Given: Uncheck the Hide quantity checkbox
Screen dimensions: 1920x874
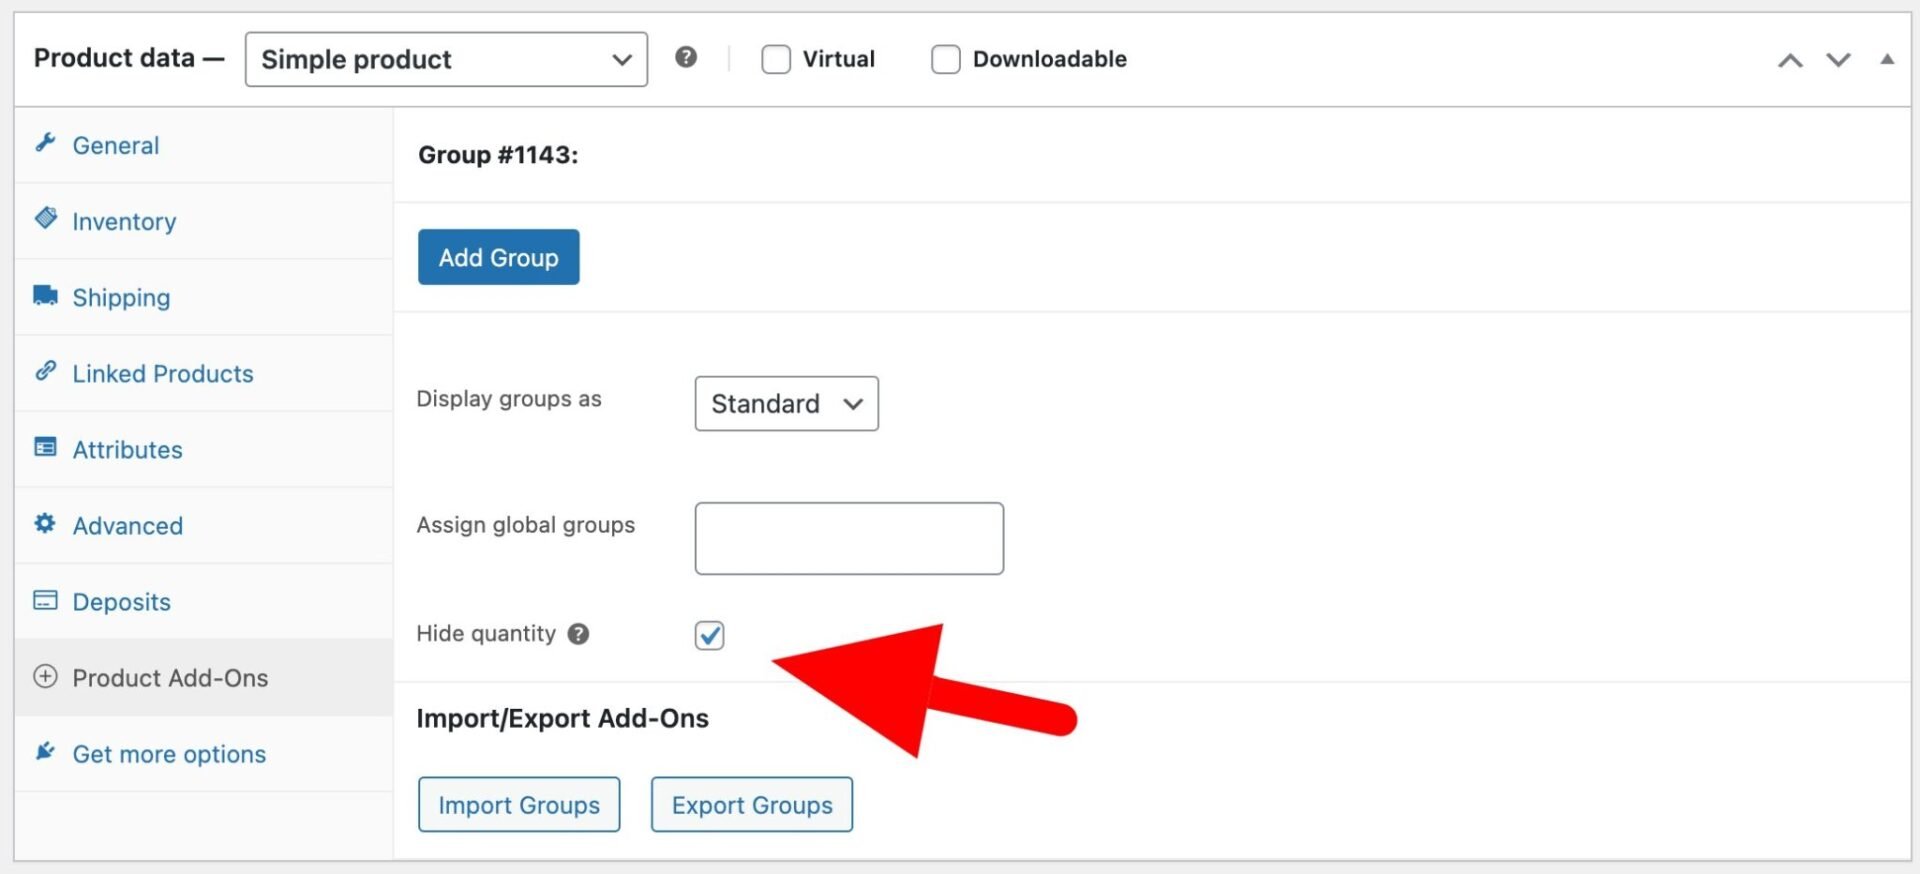Looking at the screenshot, I should tap(709, 635).
